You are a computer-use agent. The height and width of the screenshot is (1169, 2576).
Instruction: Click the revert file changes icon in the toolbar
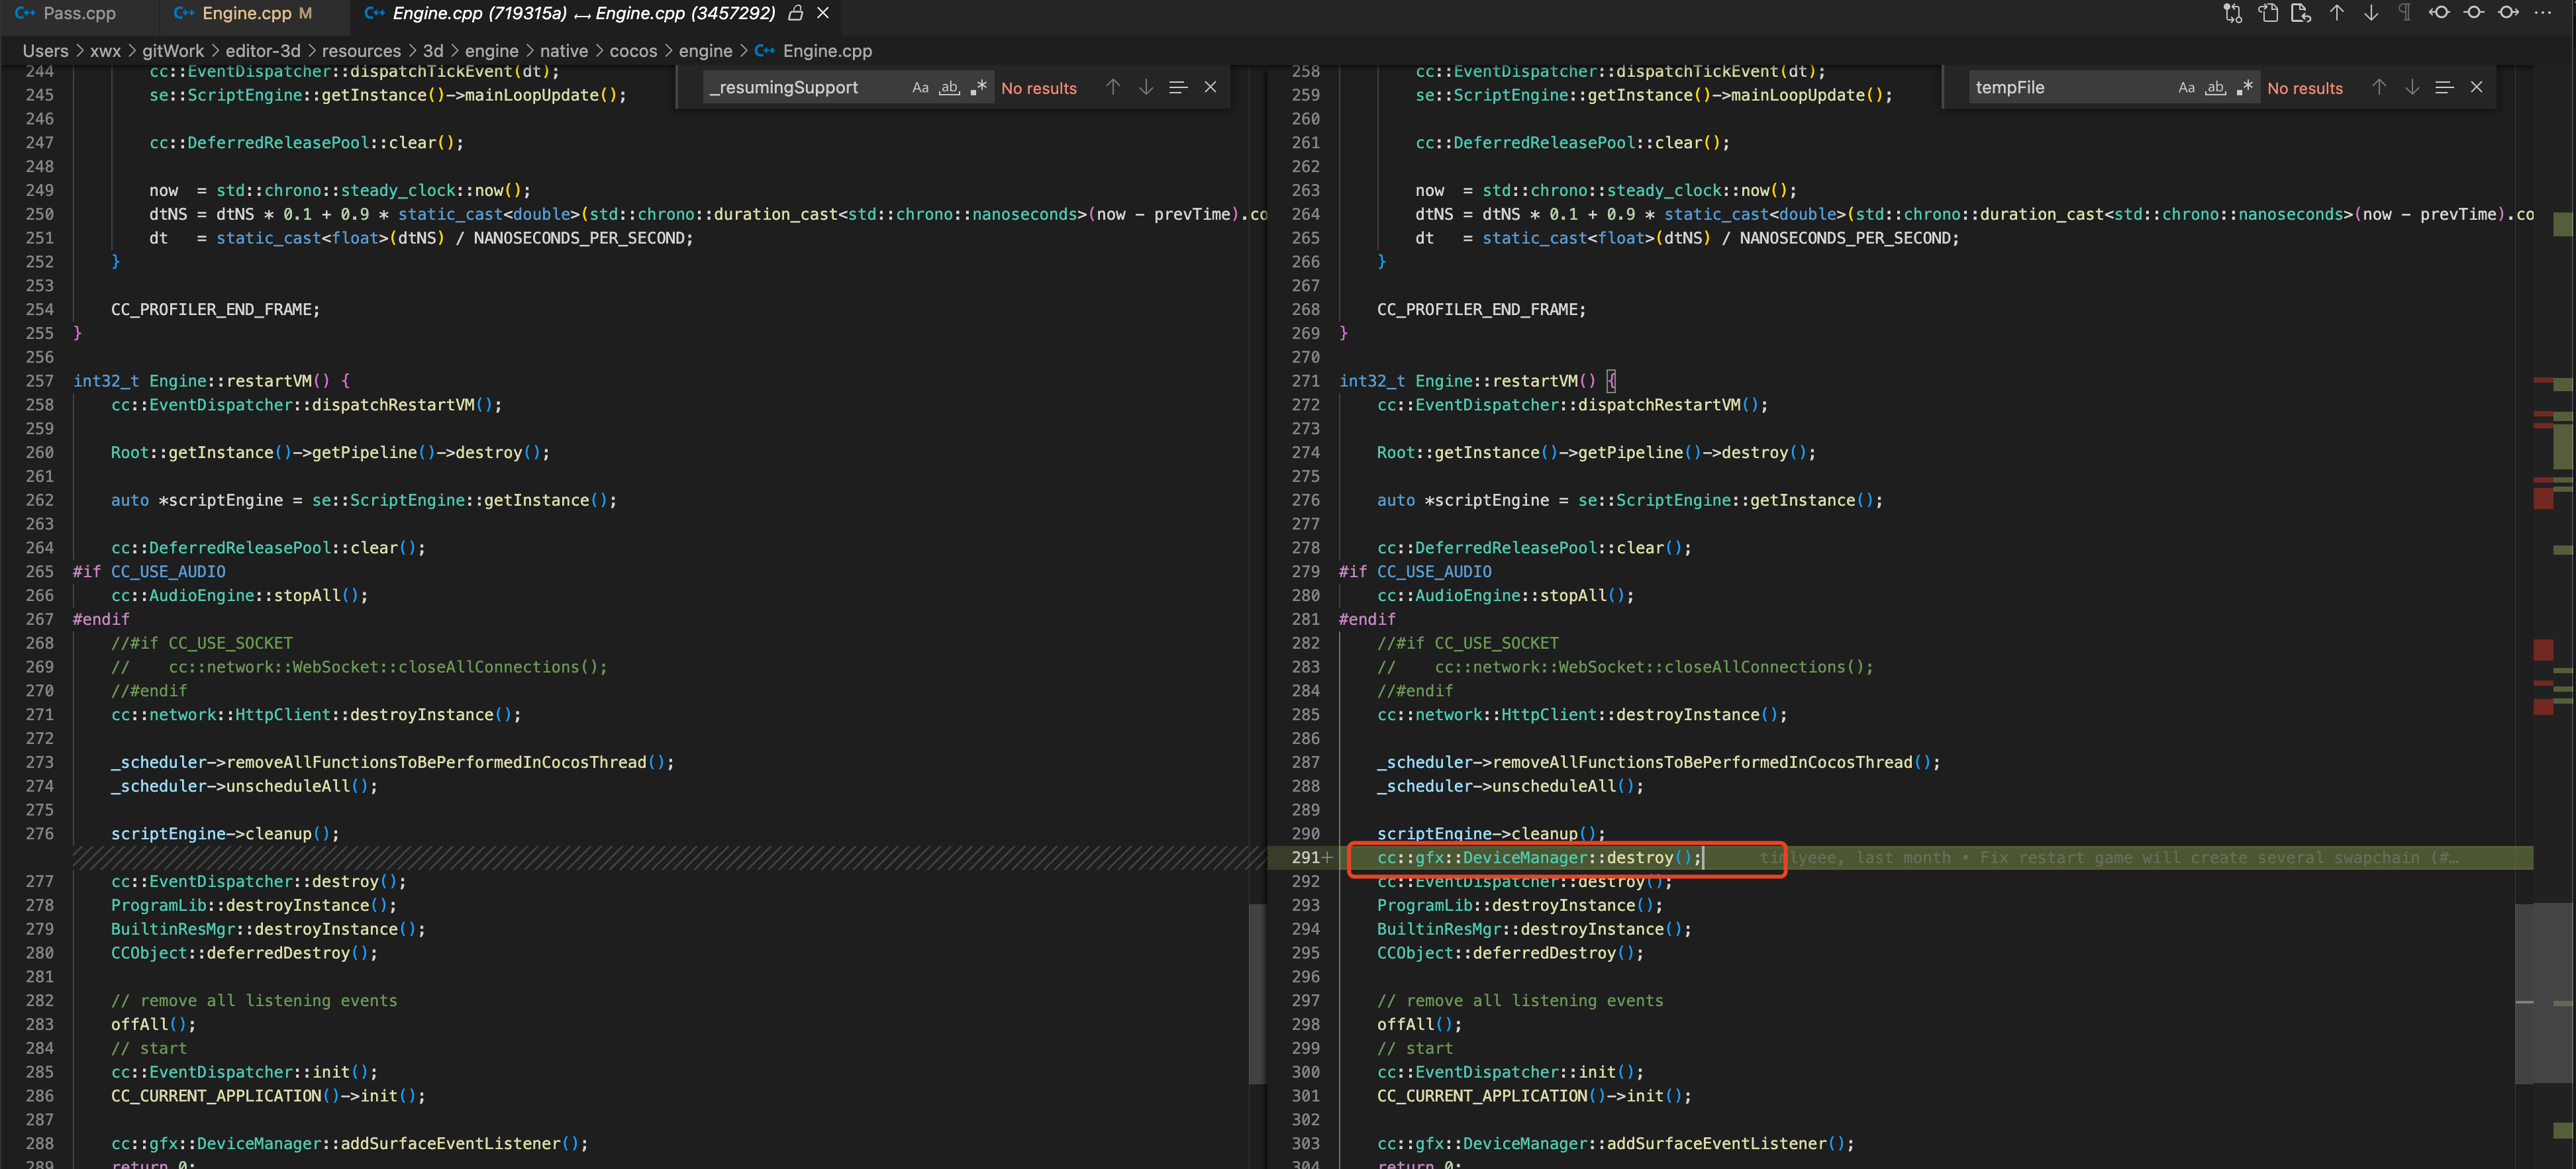(x=2302, y=13)
